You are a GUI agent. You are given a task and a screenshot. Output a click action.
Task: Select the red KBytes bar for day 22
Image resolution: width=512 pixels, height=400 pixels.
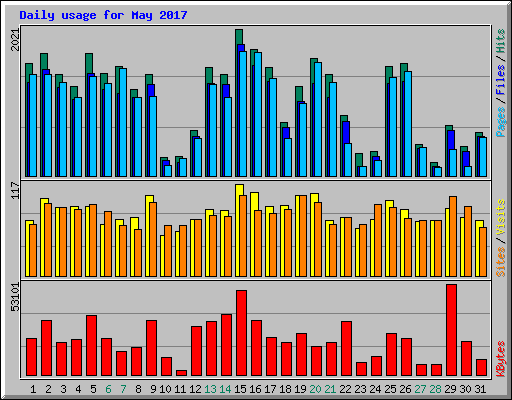pyautogui.click(x=346, y=349)
